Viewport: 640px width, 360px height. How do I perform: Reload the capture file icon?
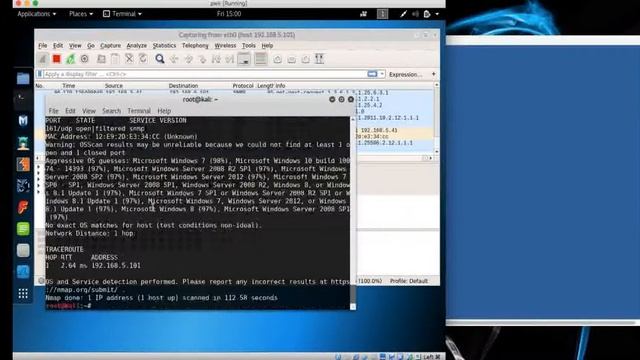[143, 59]
